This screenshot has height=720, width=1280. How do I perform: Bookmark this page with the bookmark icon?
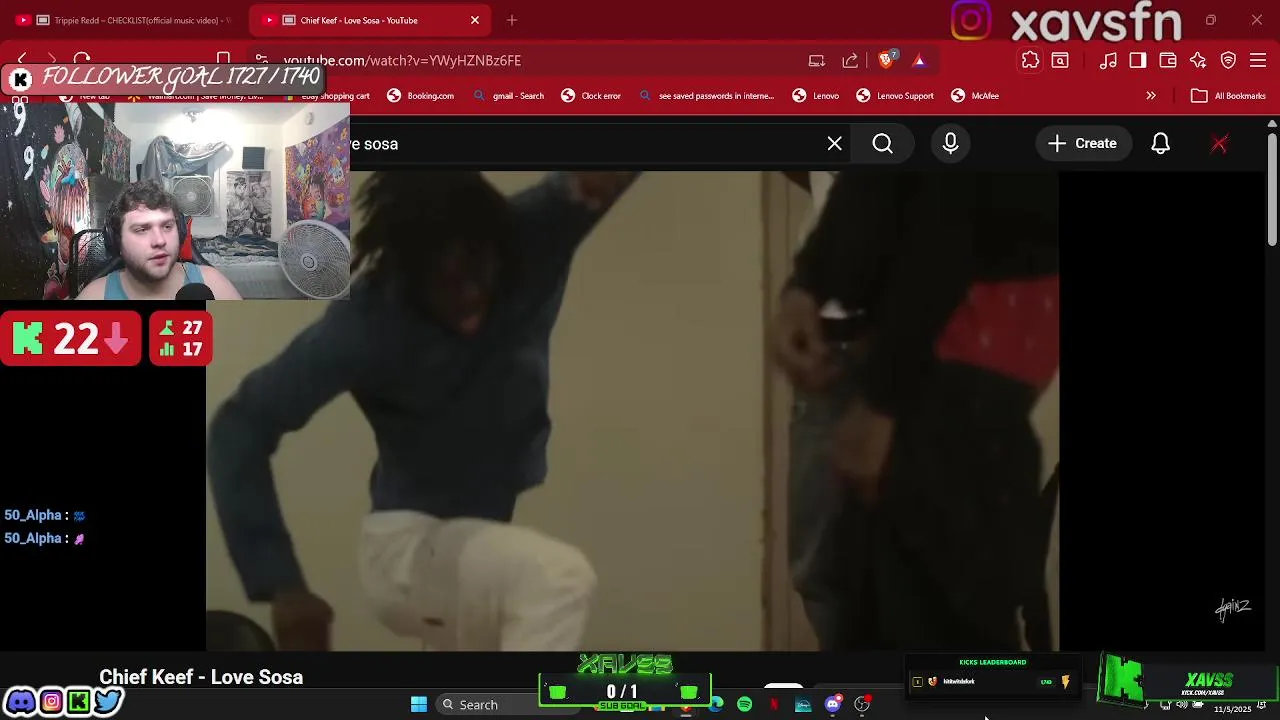point(224,60)
